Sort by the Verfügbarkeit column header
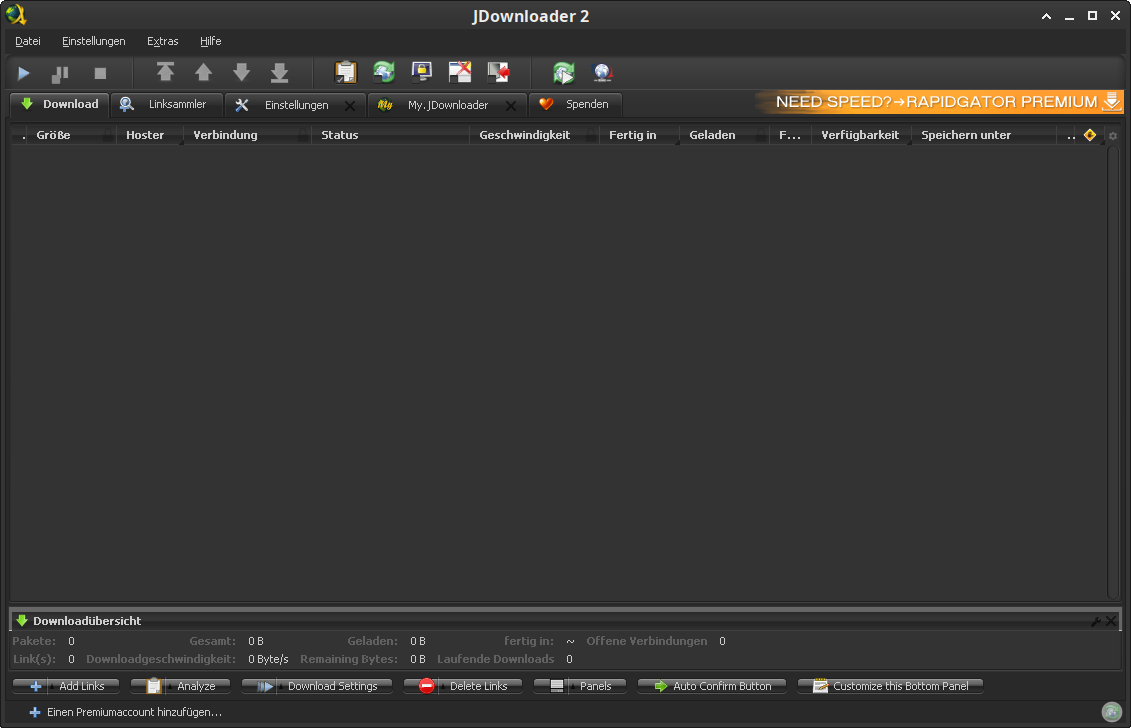 pos(860,135)
